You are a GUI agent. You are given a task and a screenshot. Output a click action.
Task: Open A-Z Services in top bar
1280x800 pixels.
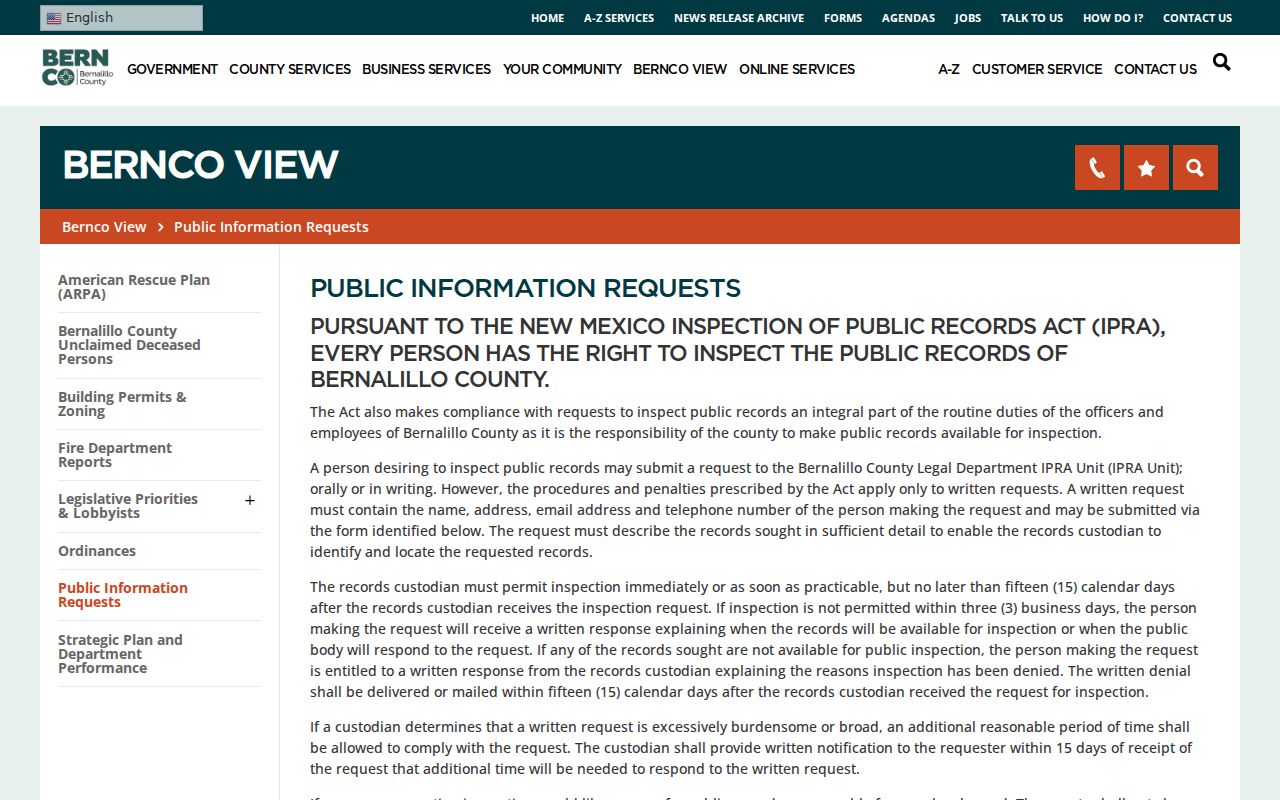click(x=619, y=18)
